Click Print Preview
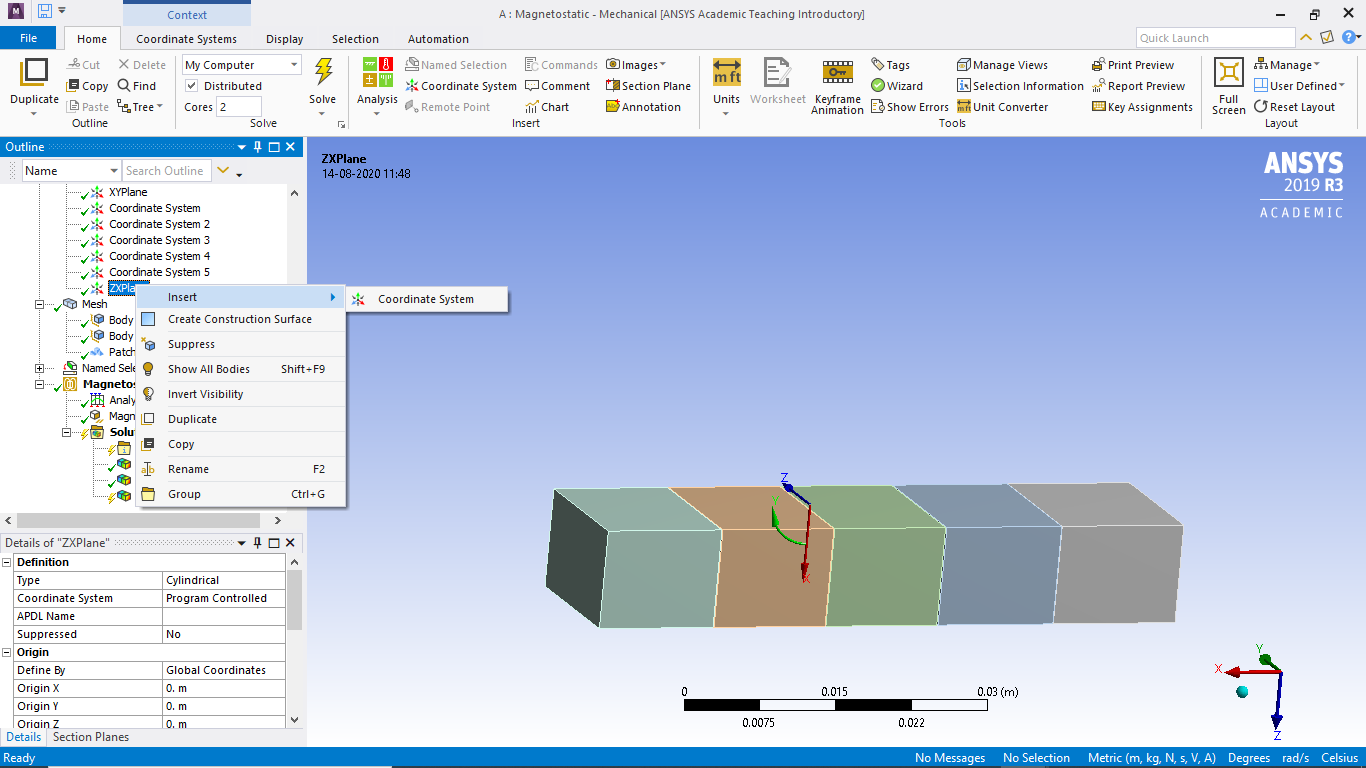The image size is (1366, 768). click(x=1133, y=65)
